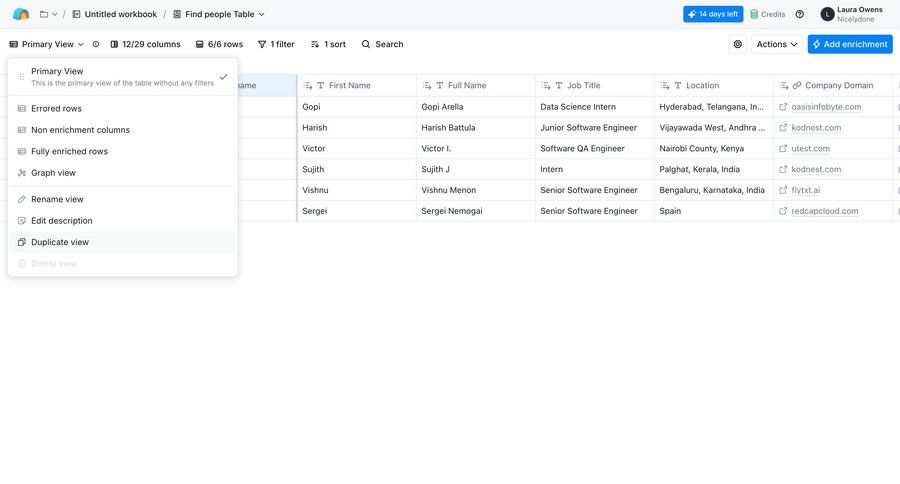900x484 pixels.
Task: Open the folder icon in breadcrumb
Action: pos(44,14)
